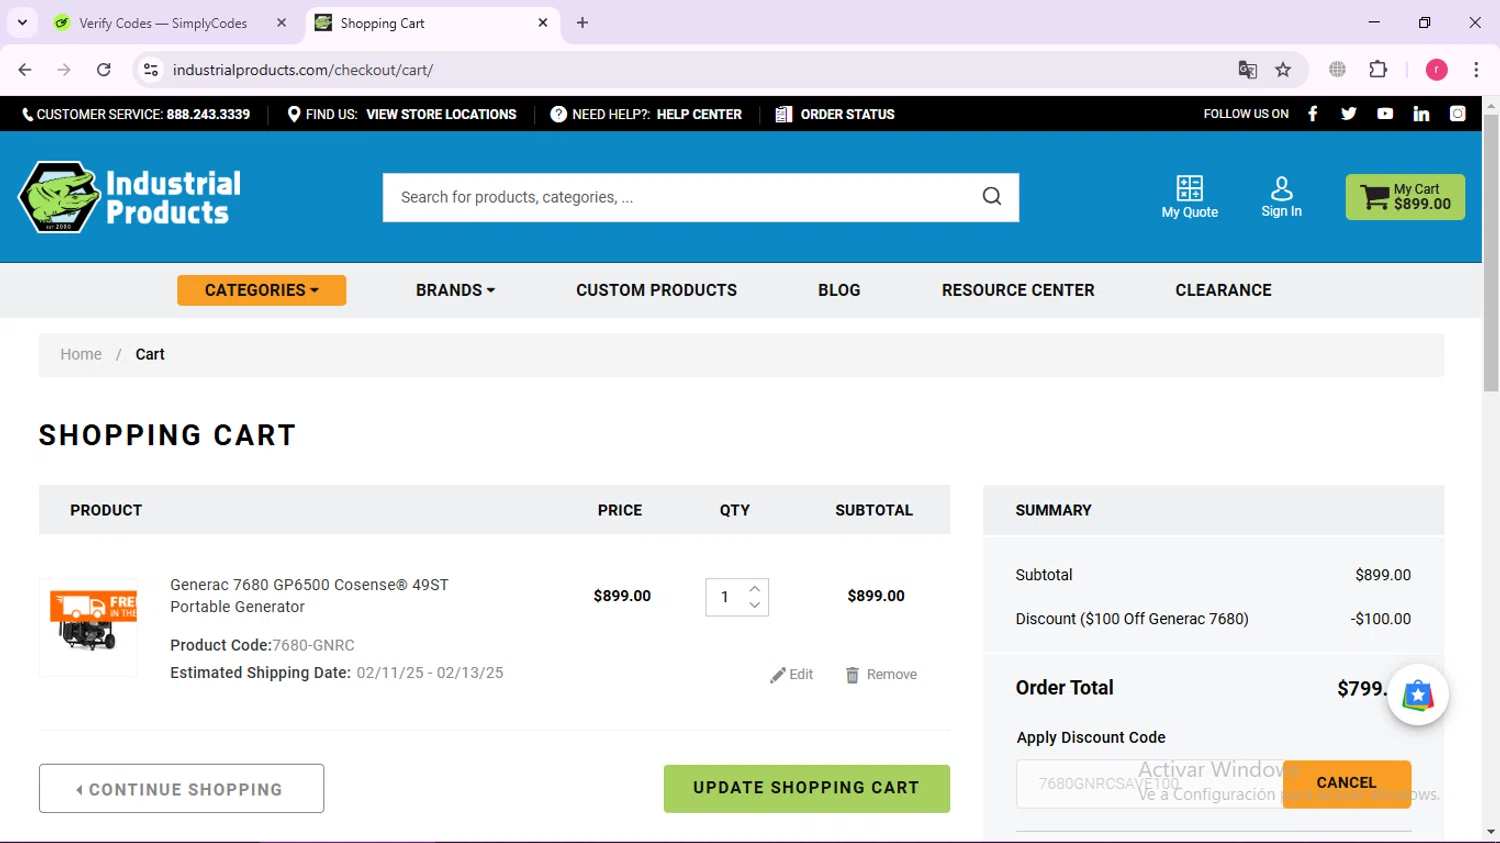The width and height of the screenshot is (1500, 843).
Task: Click the customer service phone number
Action: [x=208, y=114]
